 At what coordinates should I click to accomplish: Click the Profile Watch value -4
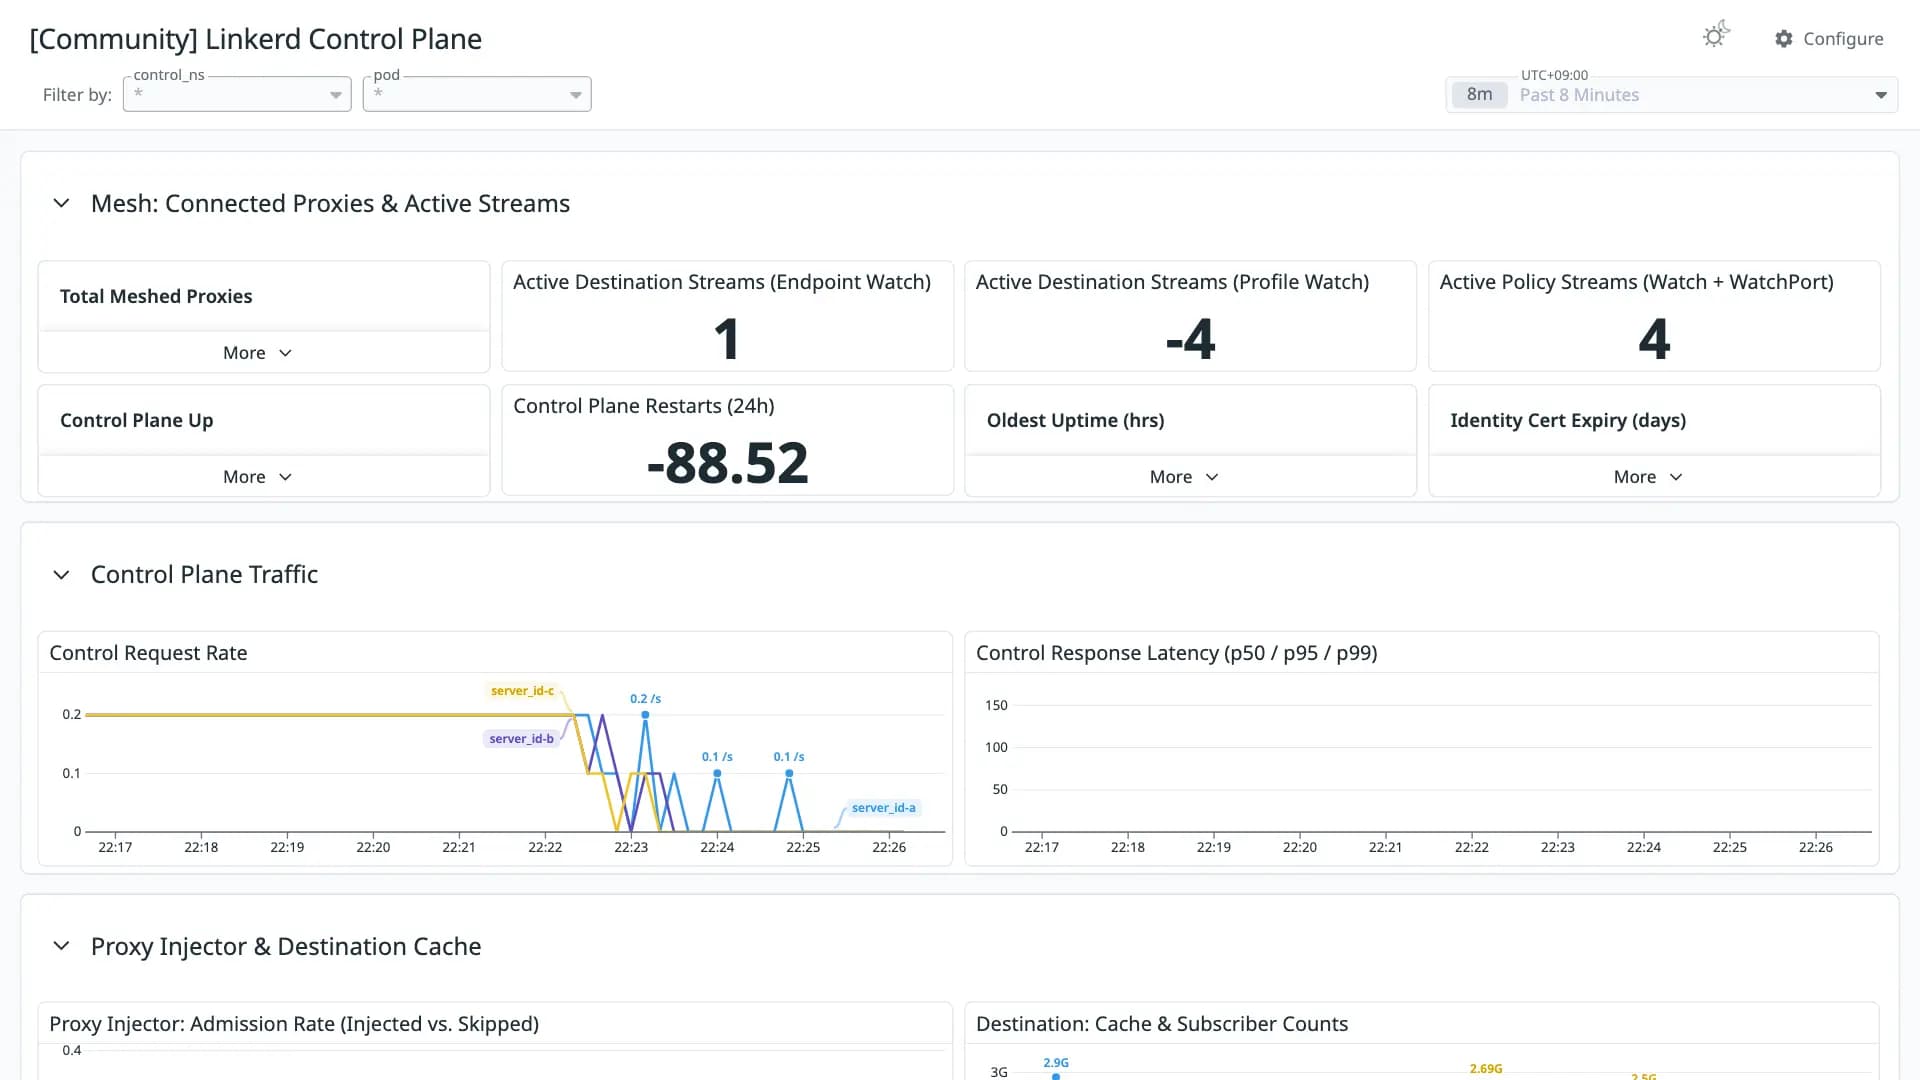tap(1190, 339)
